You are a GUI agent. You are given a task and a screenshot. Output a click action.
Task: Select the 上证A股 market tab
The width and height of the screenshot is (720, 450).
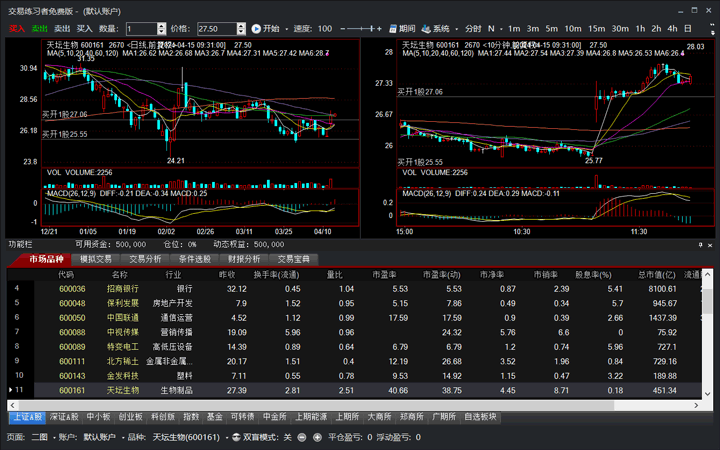point(27,417)
